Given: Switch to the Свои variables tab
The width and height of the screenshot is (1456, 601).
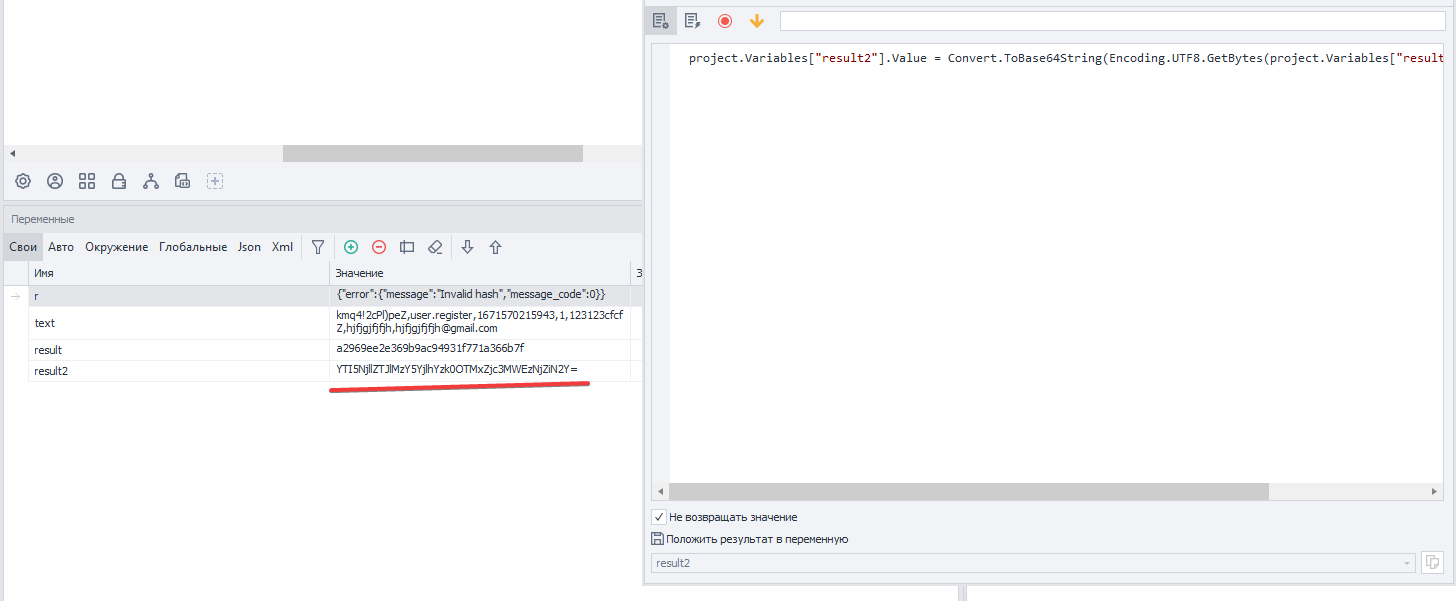Looking at the screenshot, I should pyautogui.click(x=23, y=247).
